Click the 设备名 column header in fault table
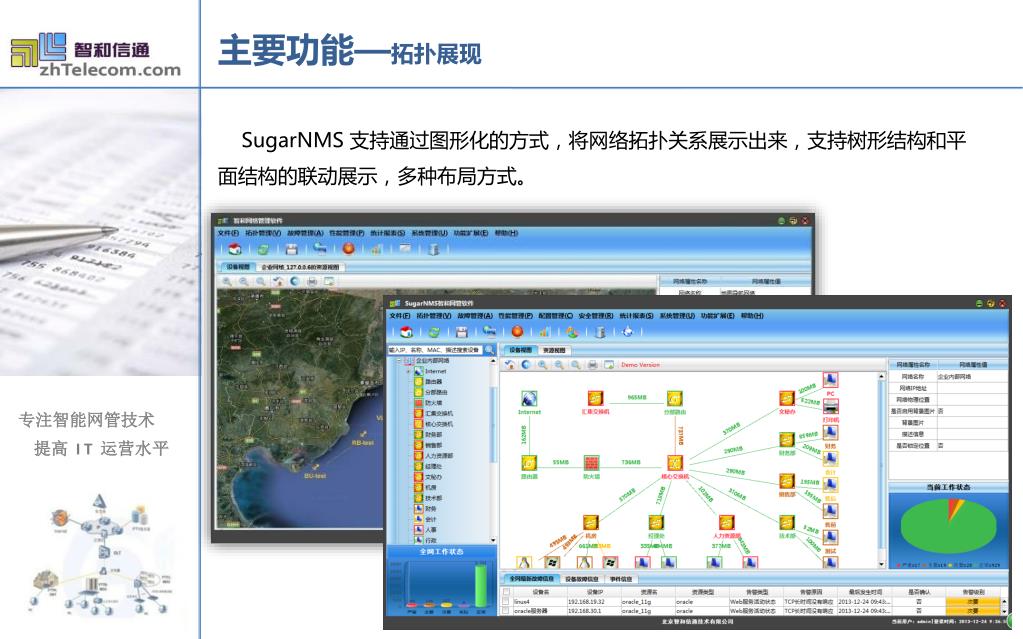 [541, 592]
